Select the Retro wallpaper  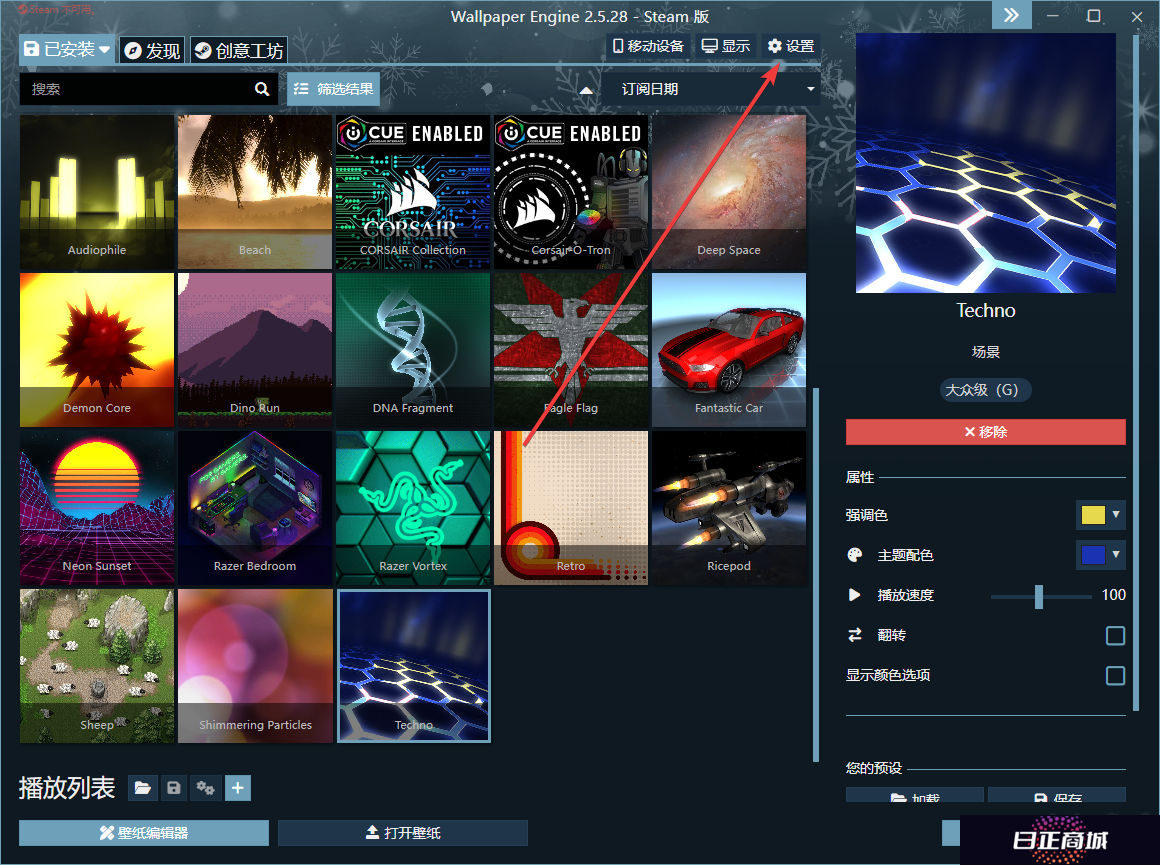coord(571,508)
